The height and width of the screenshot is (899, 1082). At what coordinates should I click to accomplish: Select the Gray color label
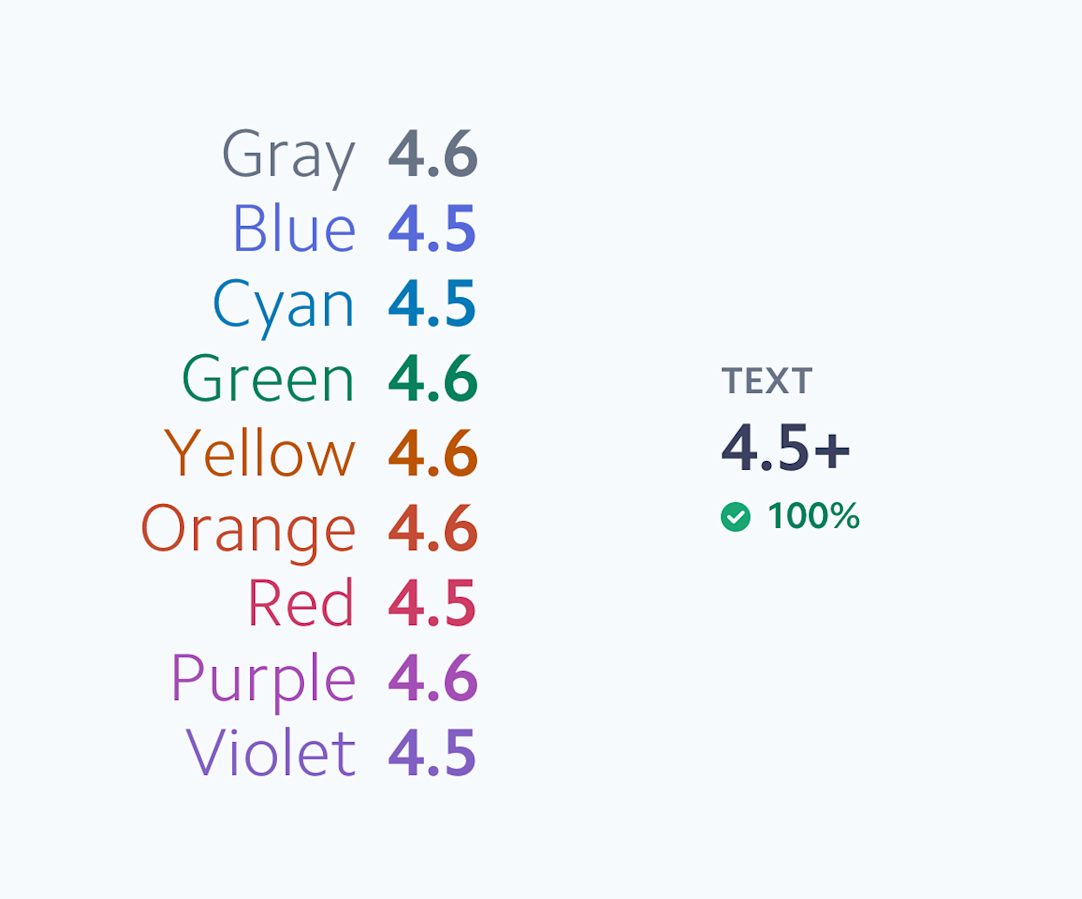click(x=288, y=157)
